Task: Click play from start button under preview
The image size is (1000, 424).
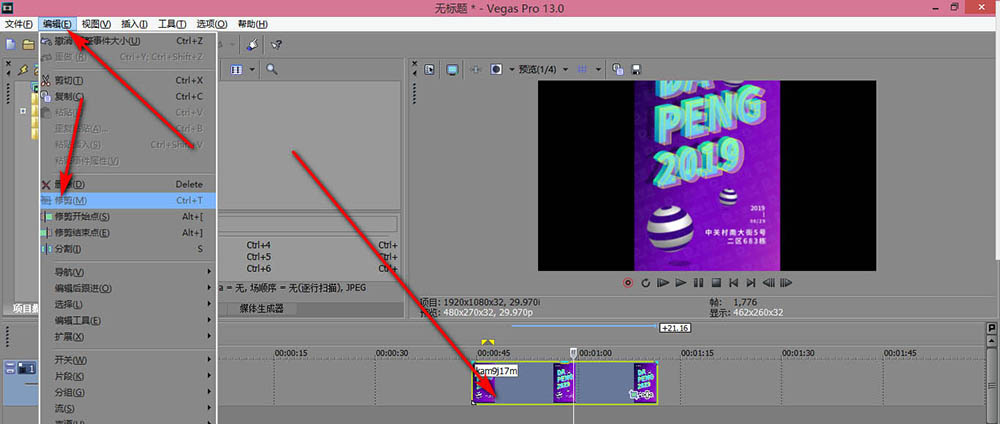Action: 663,282
